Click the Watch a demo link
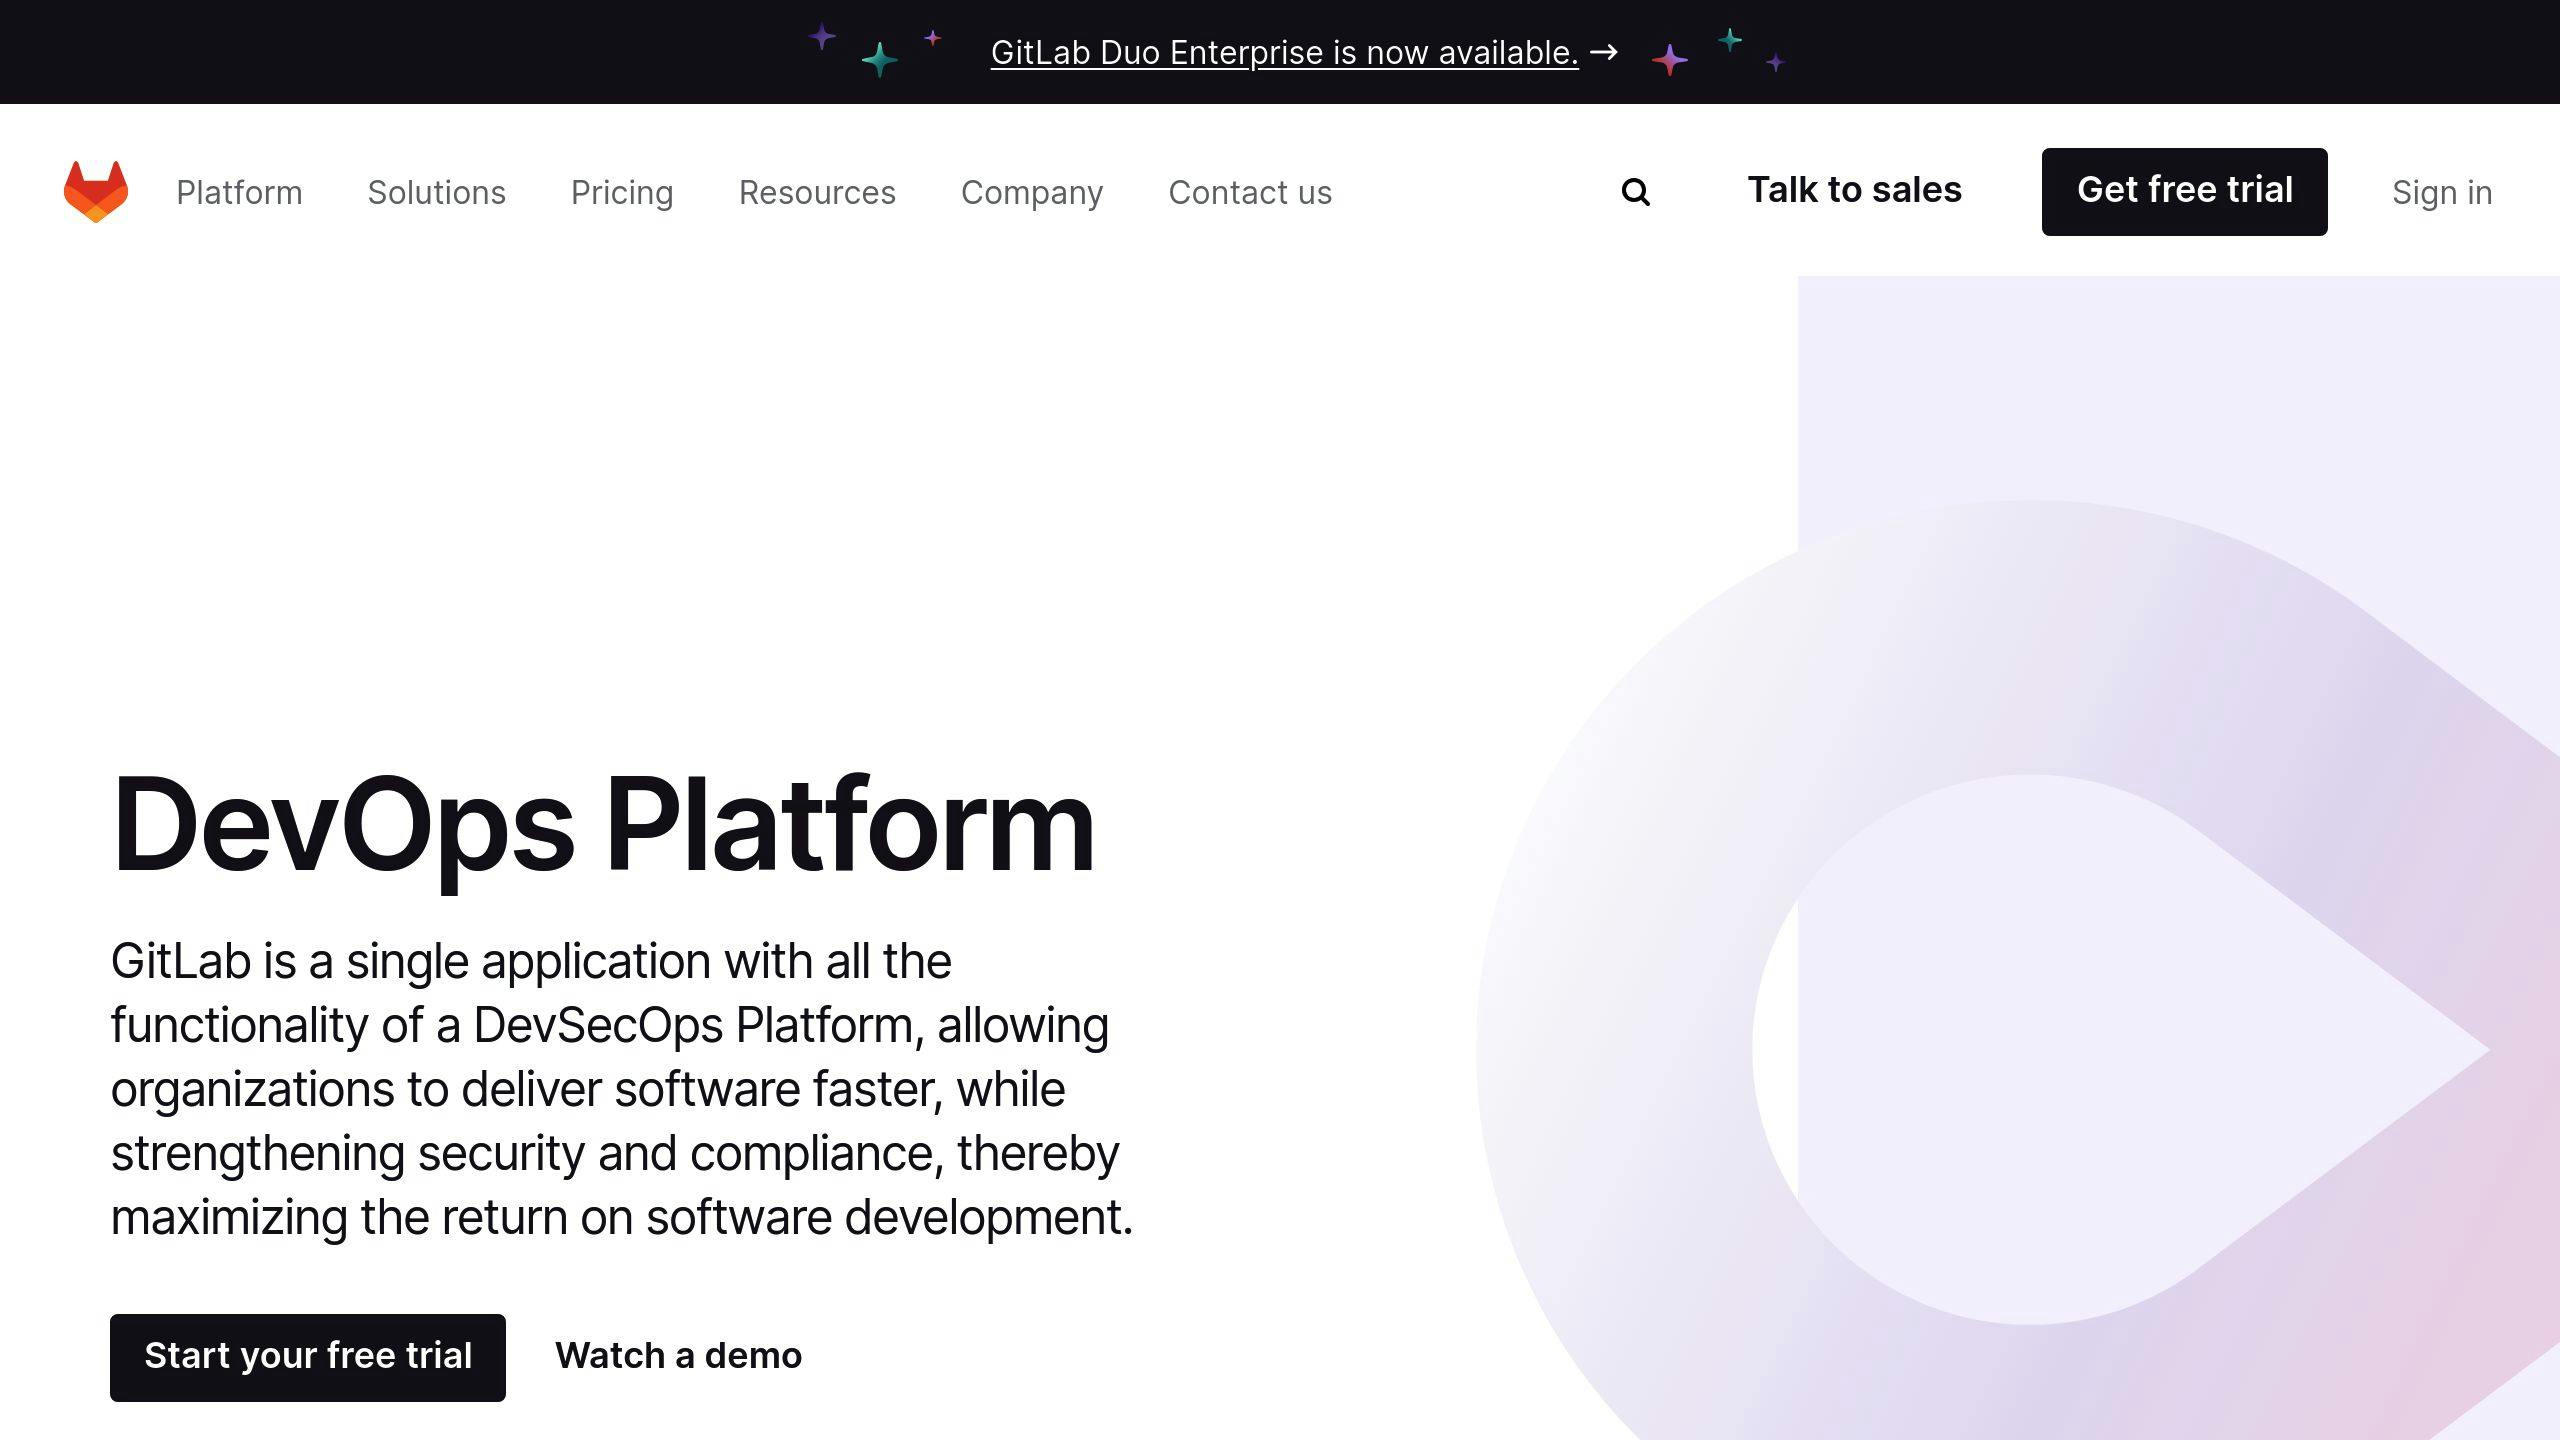The image size is (2560, 1440). [677, 1356]
